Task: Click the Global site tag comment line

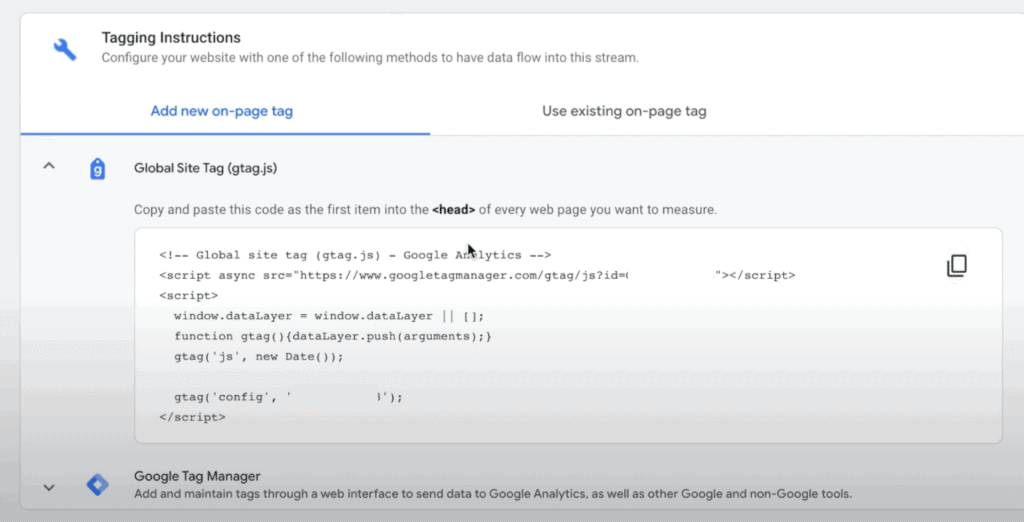Action: click(x=355, y=255)
